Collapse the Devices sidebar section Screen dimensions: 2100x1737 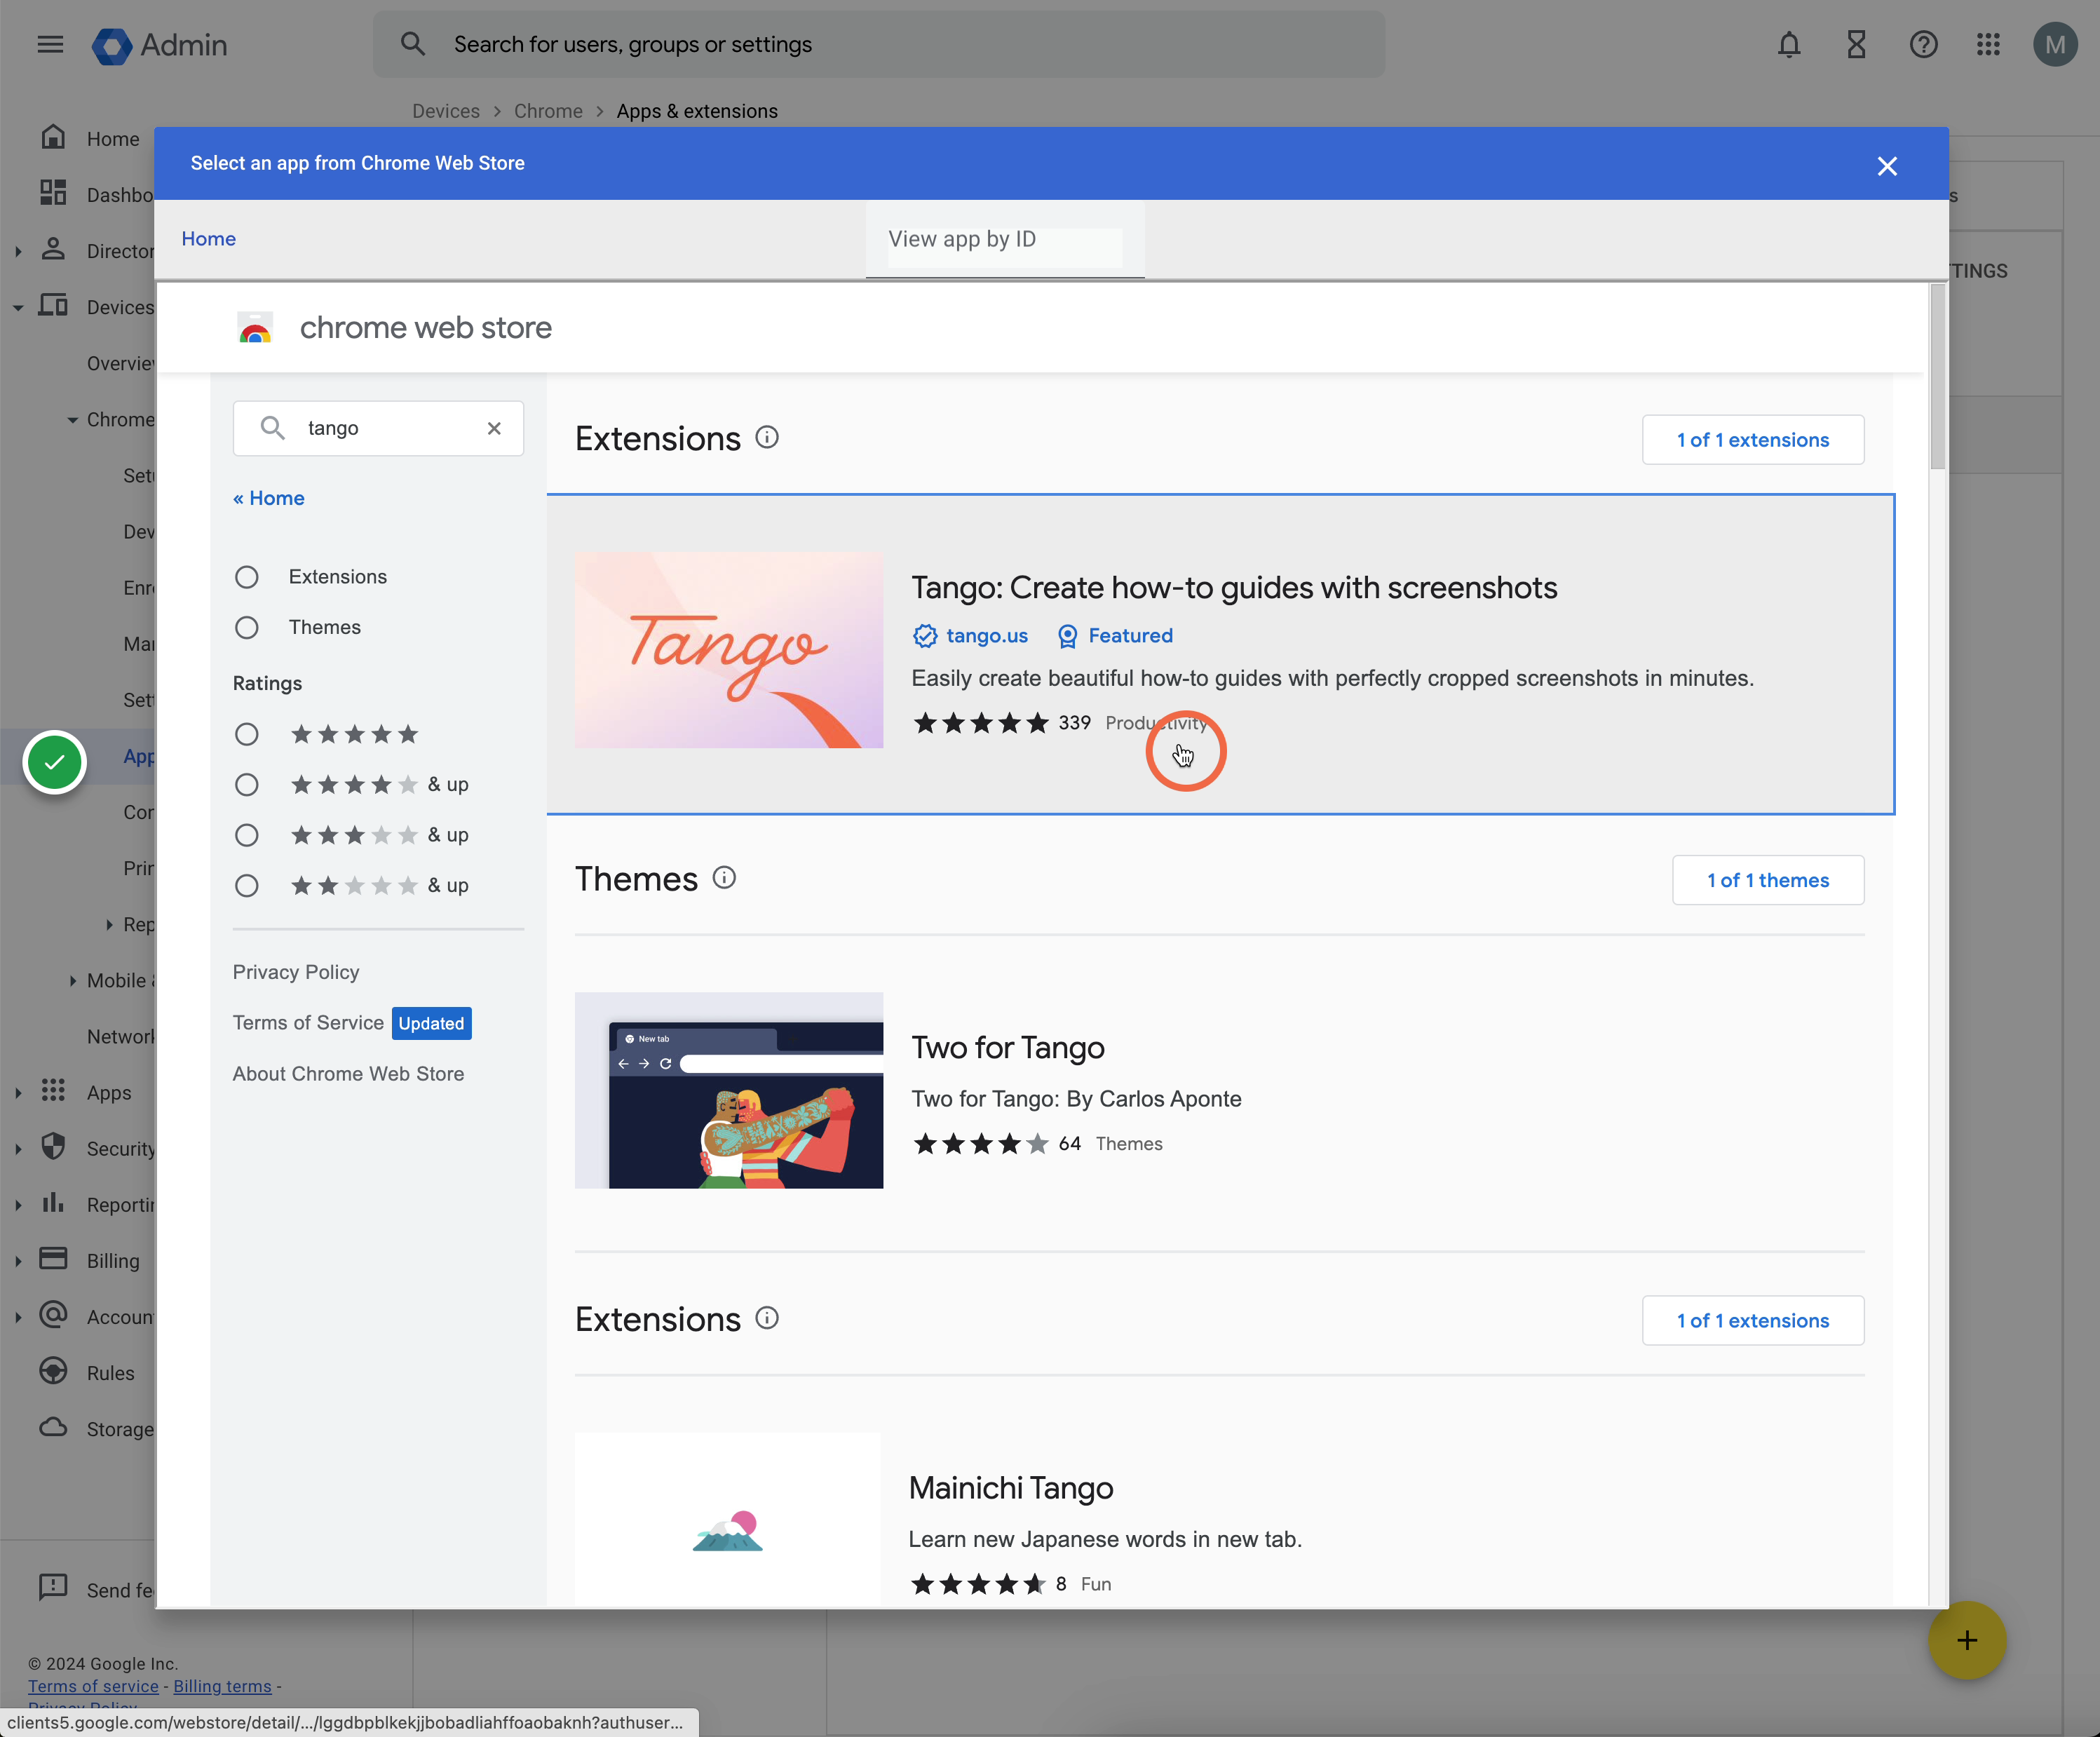coord(18,307)
